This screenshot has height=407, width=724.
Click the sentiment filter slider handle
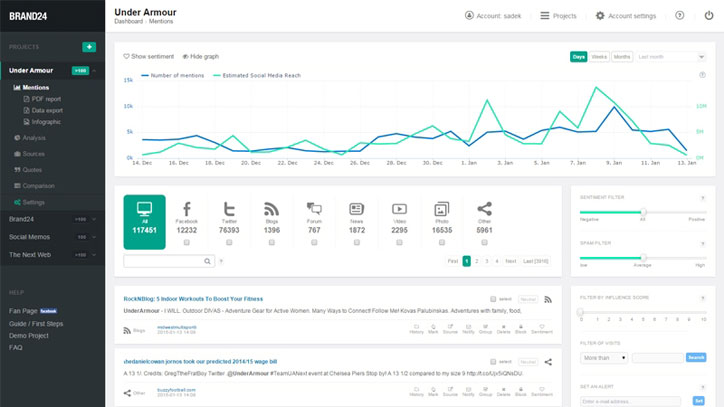(643, 212)
